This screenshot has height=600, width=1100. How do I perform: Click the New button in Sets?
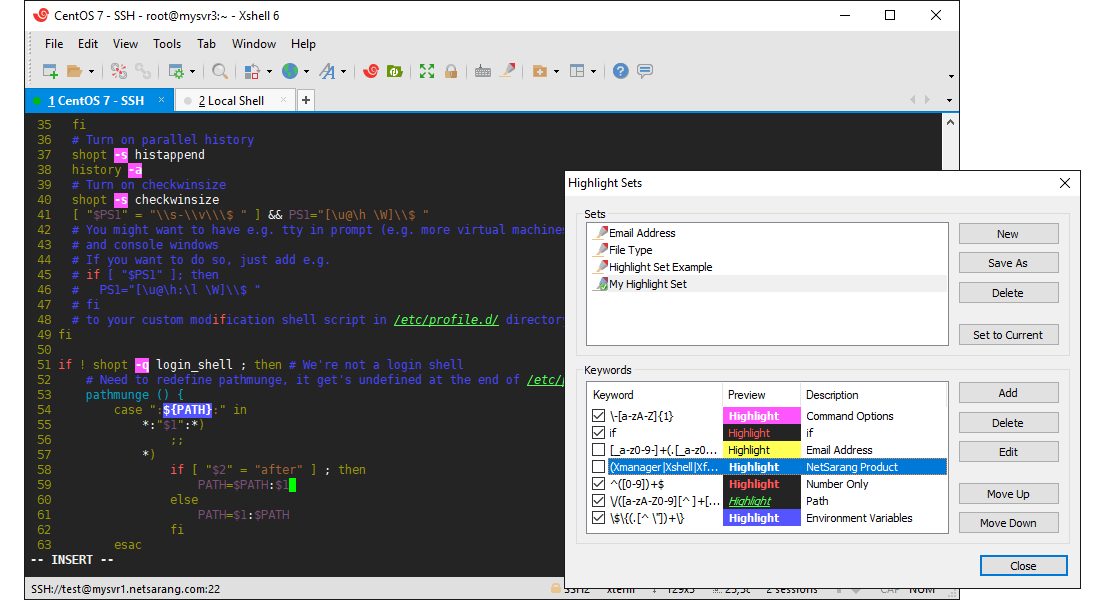pos(1008,234)
